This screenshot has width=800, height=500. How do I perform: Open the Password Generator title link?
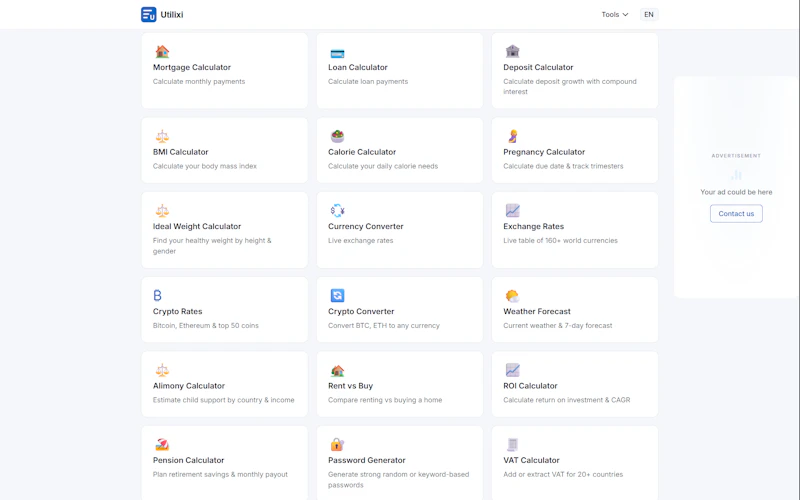[x=366, y=460]
